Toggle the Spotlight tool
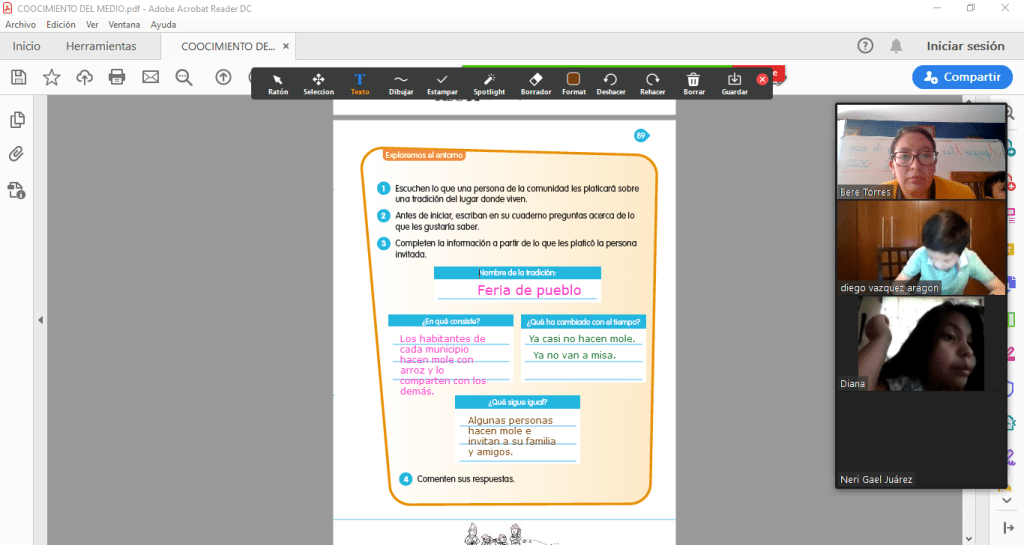The image size is (1024, 545). 489,84
